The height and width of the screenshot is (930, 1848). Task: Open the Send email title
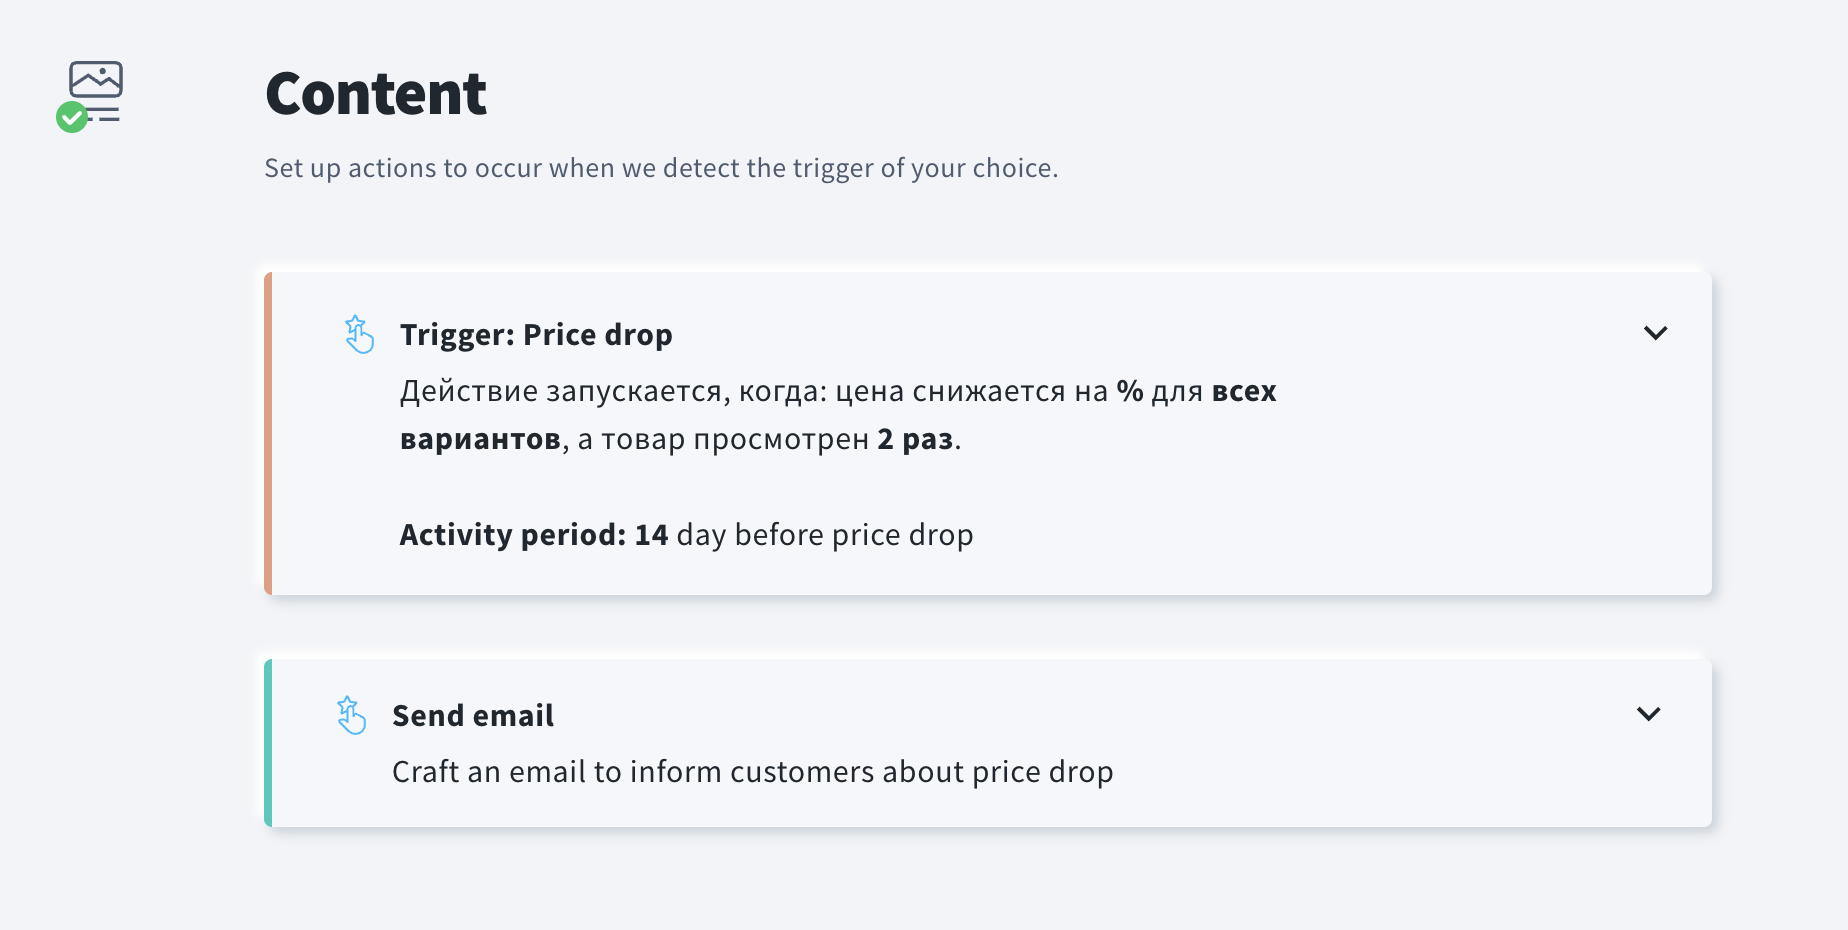(473, 716)
